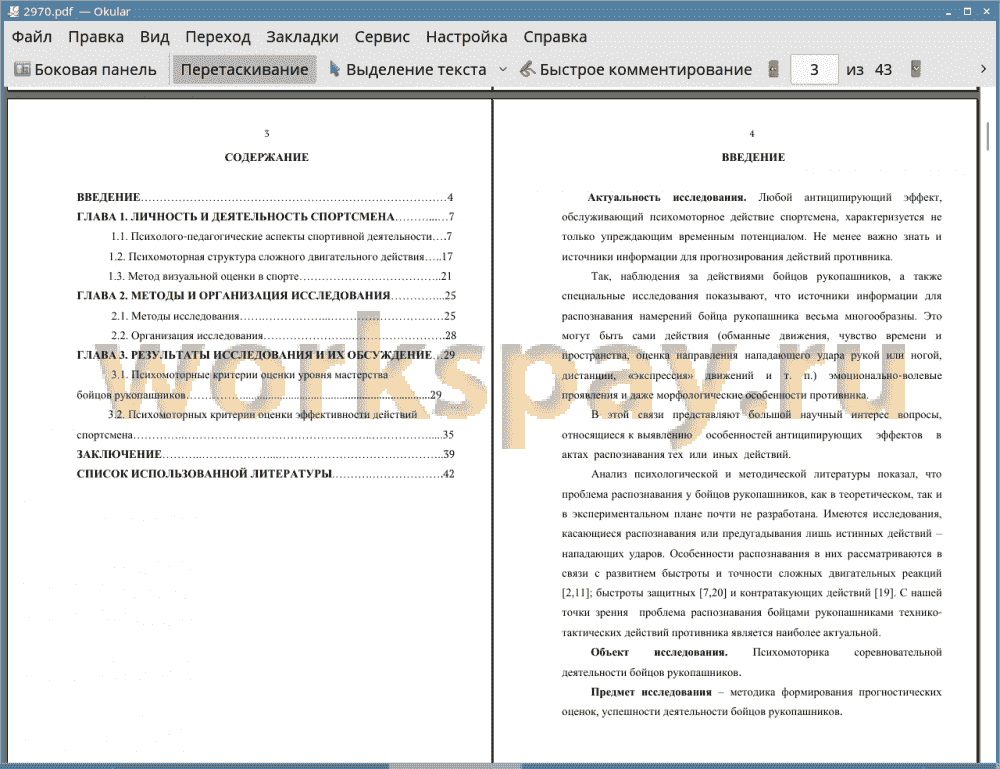Click ЗАКЛЮЧЕНИЕ entry in contents

click(265, 455)
